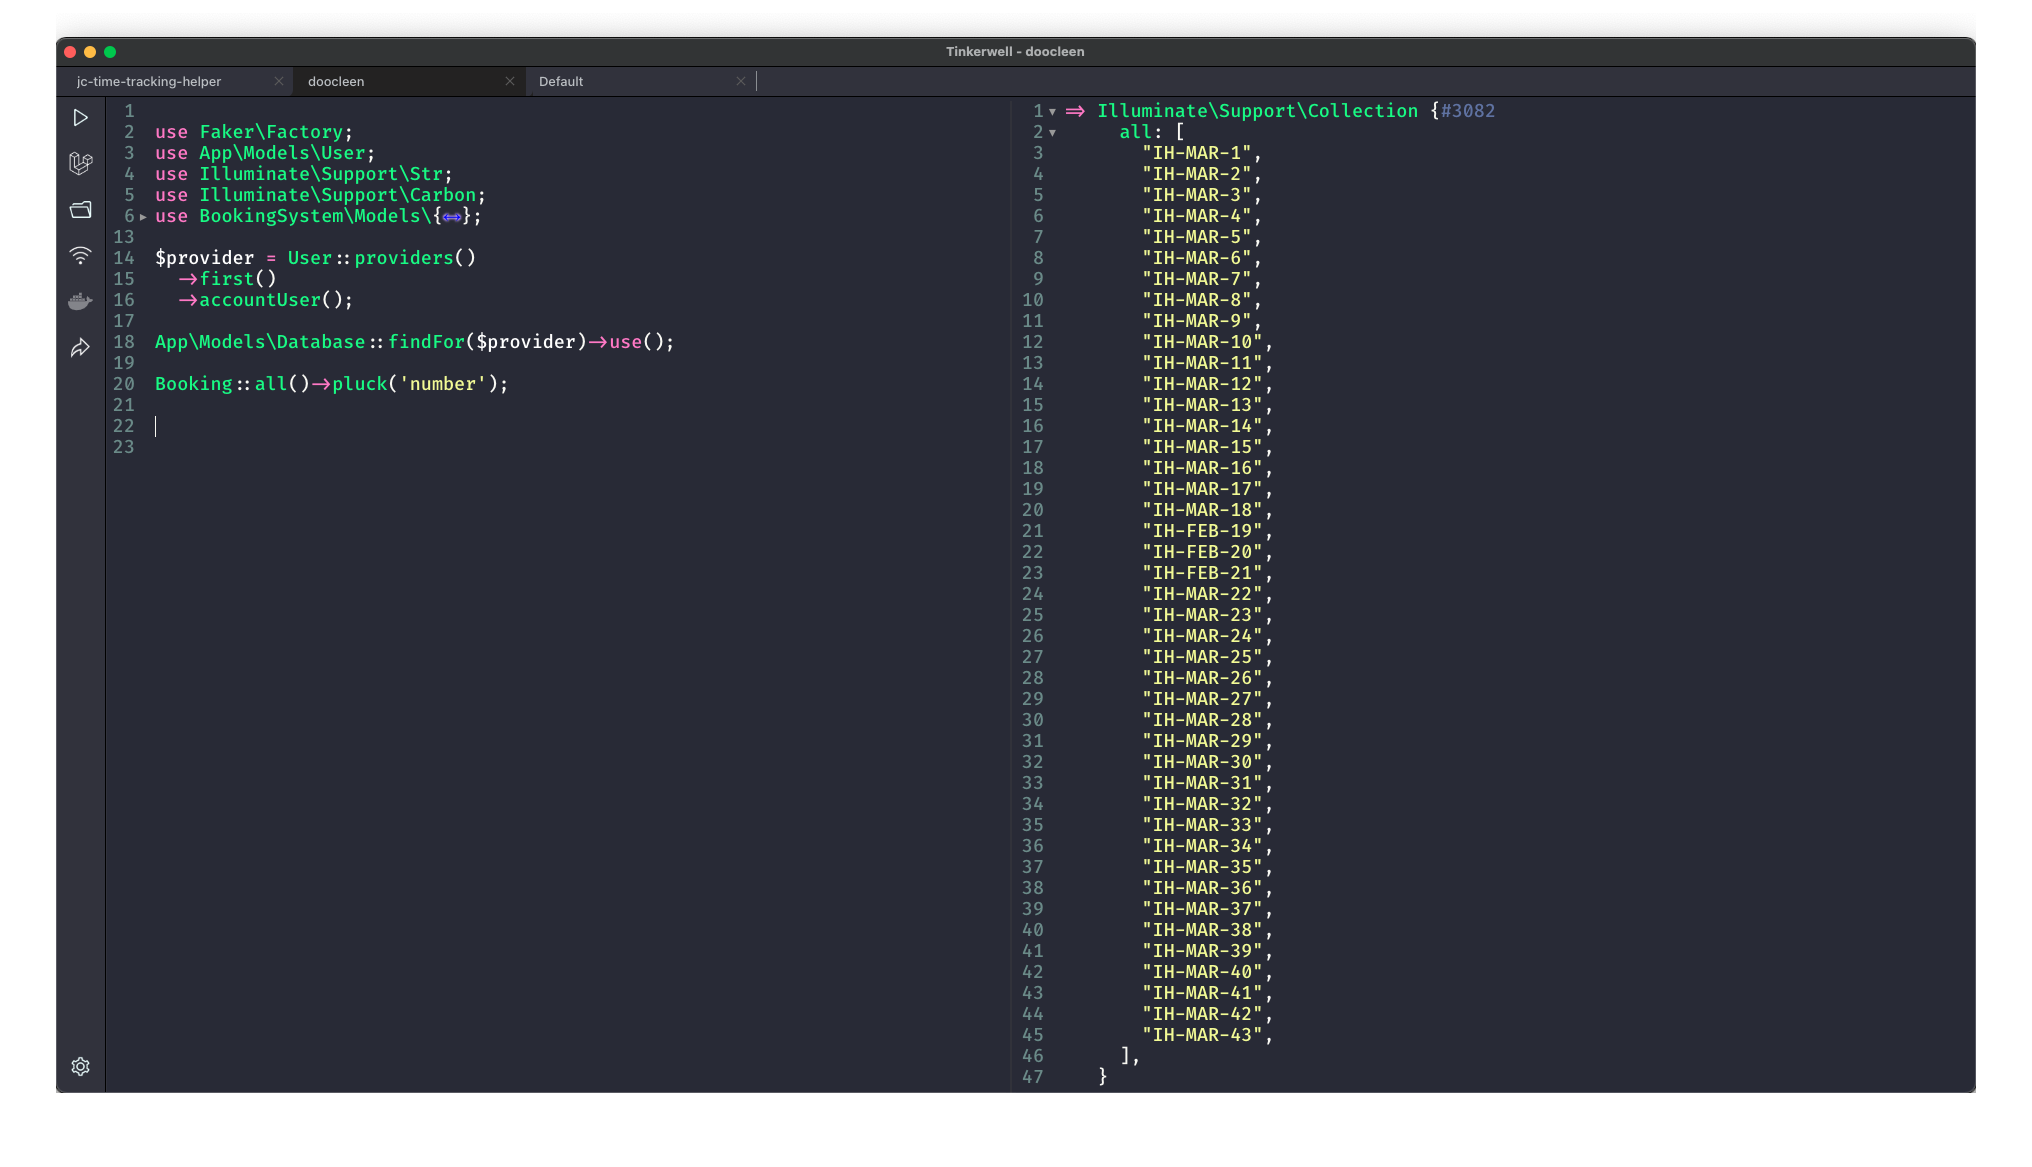
Task: Collapse the 'all' array in the output
Action: (x=1053, y=132)
